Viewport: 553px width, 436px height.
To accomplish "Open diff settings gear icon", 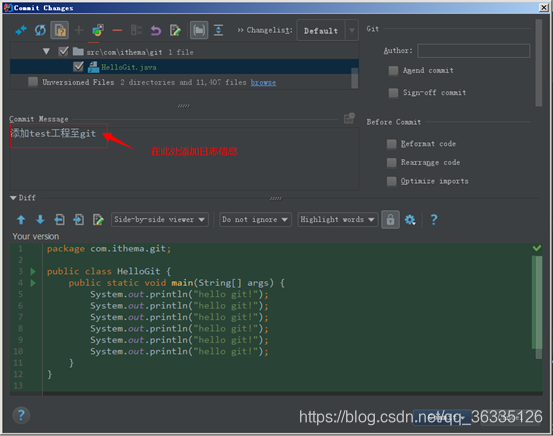I will click(410, 220).
